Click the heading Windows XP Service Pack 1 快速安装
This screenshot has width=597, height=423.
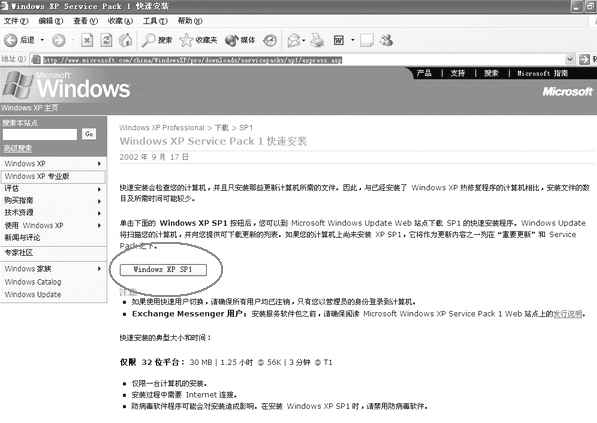point(213,141)
